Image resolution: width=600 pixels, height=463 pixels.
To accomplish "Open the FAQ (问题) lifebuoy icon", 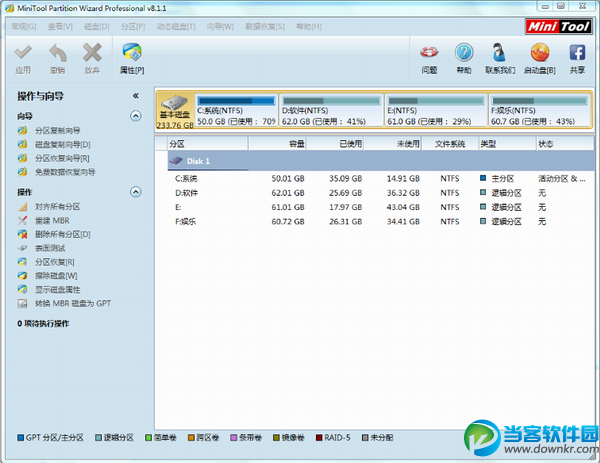I will (429, 52).
